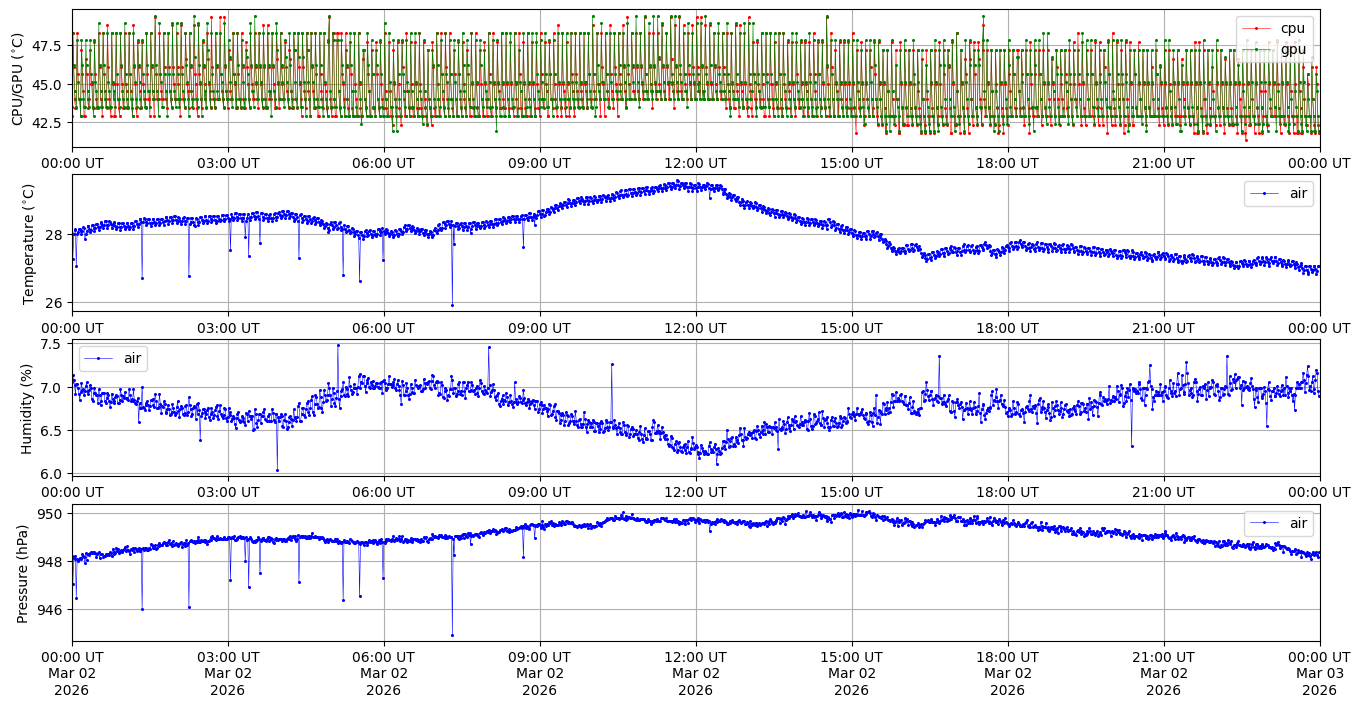1360x707 pixels.
Task: Click the Humidity (%) y-axis label
Action: tap(28, 408)
